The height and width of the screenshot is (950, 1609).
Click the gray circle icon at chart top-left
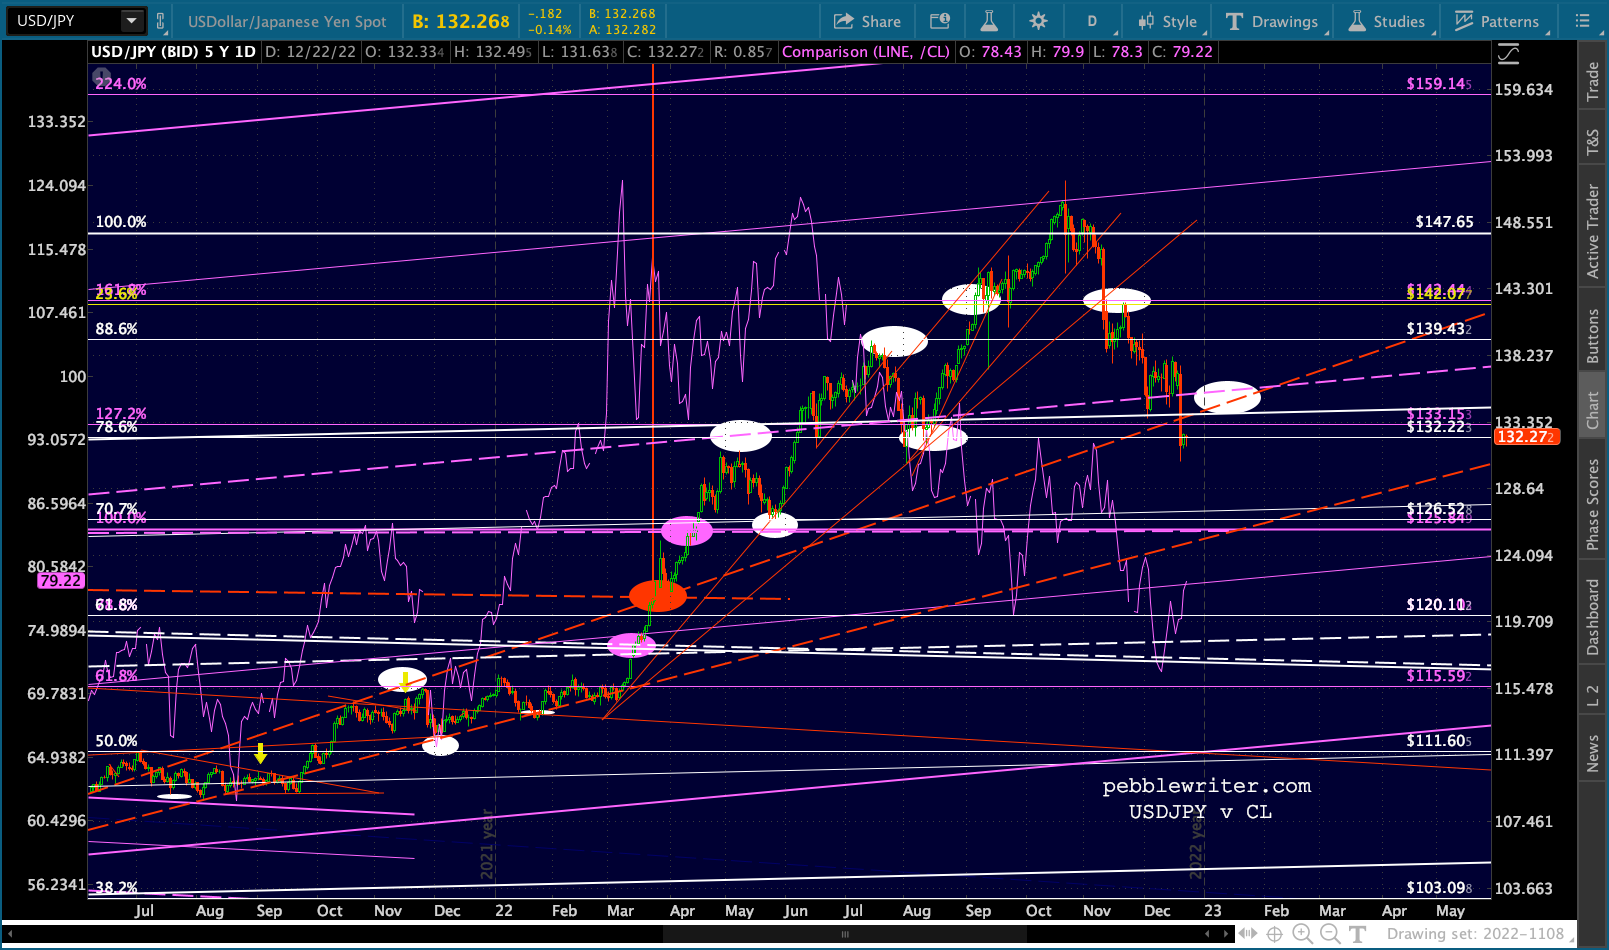pyautogui.click(x=101, y=76)
